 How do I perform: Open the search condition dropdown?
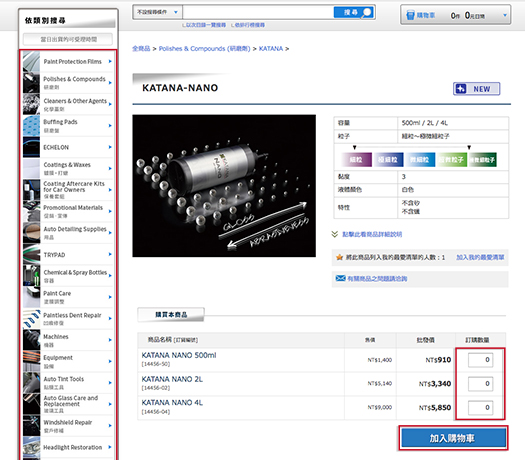[x=157, y=12]
